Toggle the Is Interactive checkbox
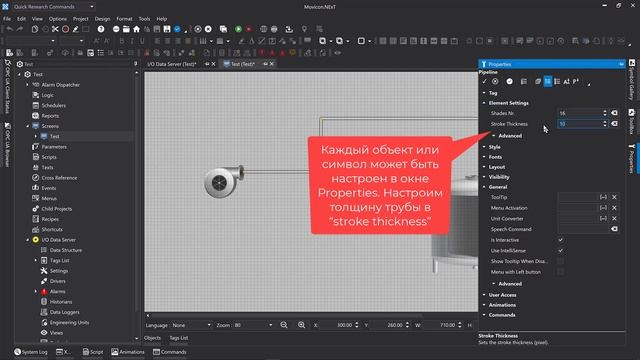 561,240
